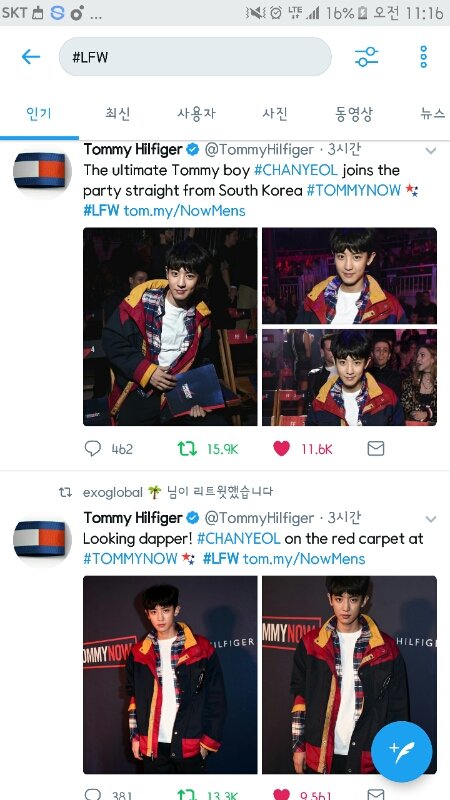Open the search filter settings icon
Image resolution: width=450 pixels, height=800 pixels.
pyautogui.click(x=366, y=57)
